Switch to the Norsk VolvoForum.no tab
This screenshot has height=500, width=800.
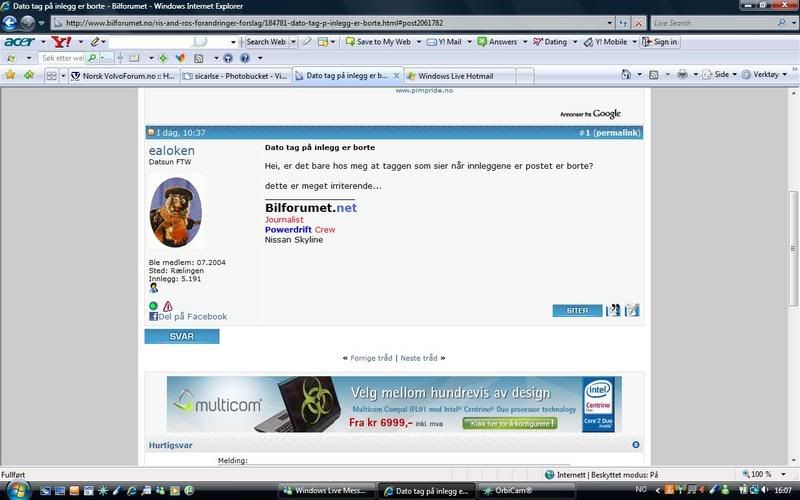pyautogui.click(x=128, y=75)
